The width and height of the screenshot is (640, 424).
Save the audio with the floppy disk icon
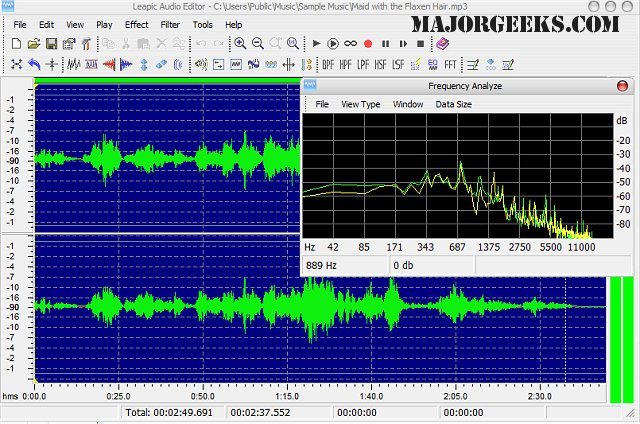click(x=51, y=44)
